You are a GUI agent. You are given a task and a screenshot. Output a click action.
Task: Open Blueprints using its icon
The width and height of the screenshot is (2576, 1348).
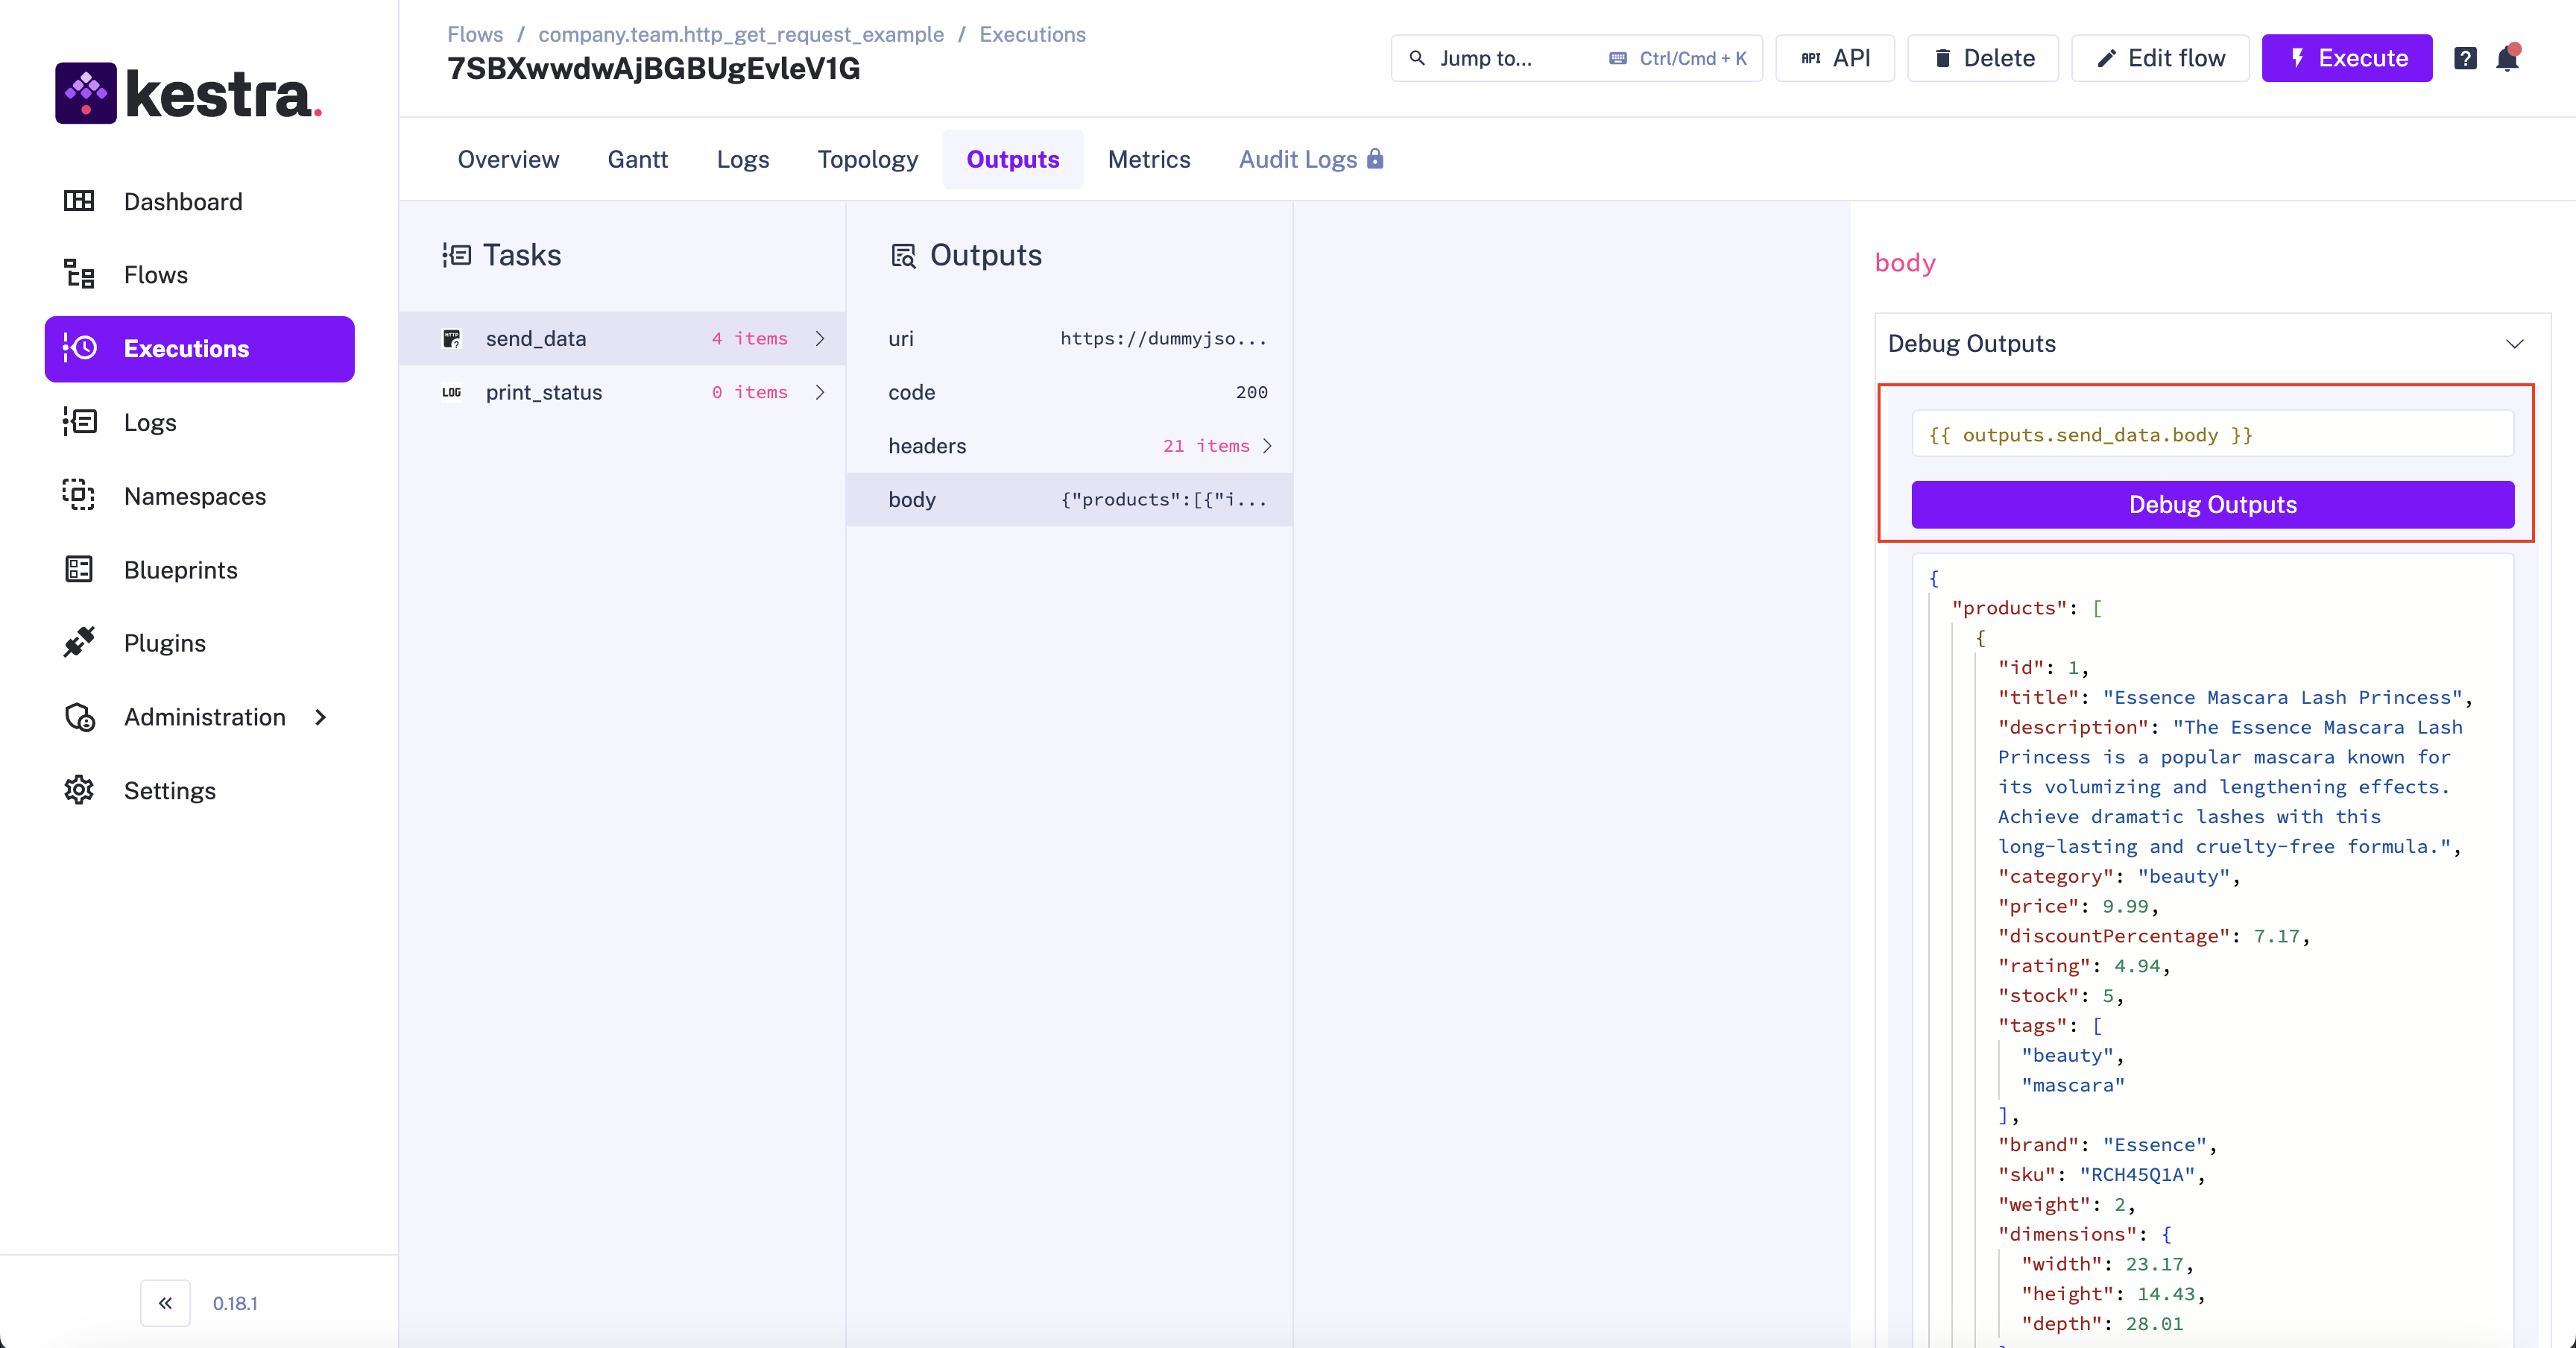[79, 569]
